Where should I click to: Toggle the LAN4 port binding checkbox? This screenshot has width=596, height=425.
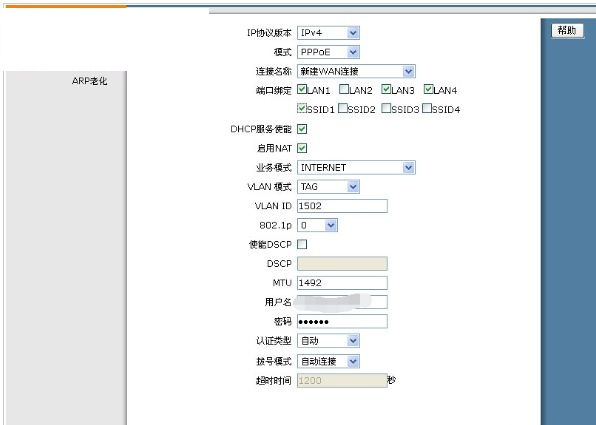[x=428, y=89]
